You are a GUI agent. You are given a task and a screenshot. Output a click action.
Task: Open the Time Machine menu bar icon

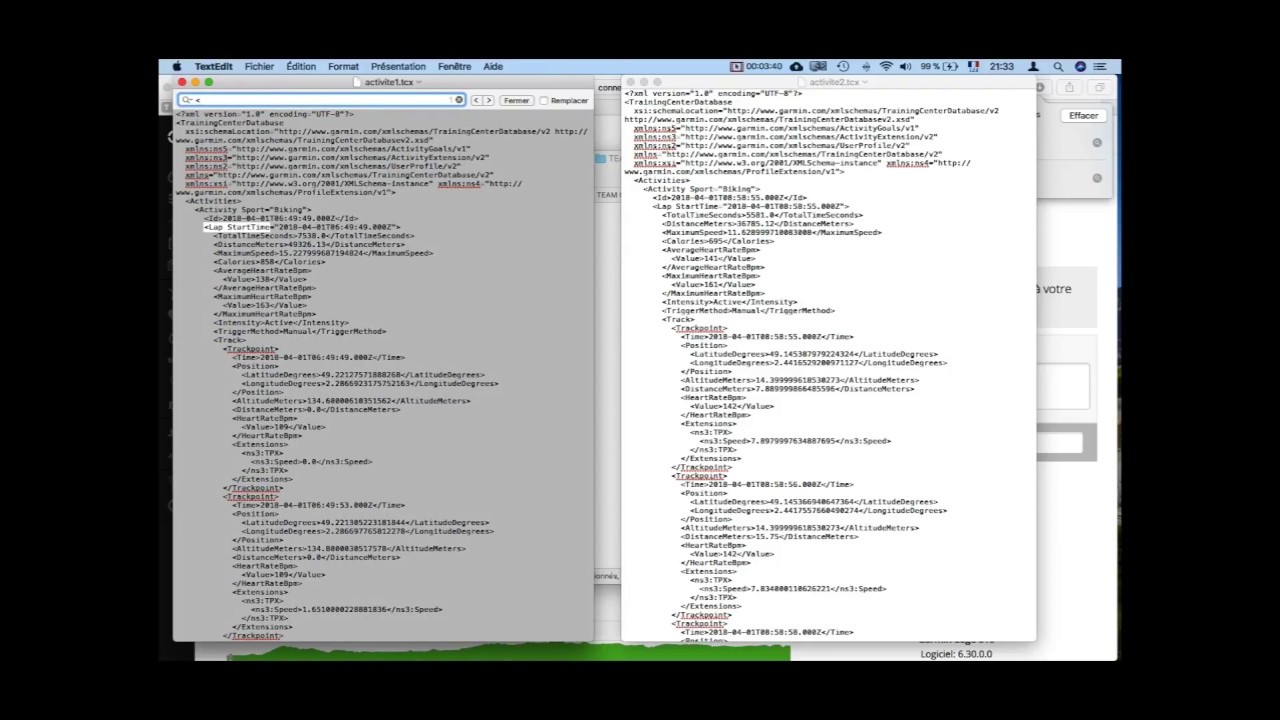(x=843, y=67)
